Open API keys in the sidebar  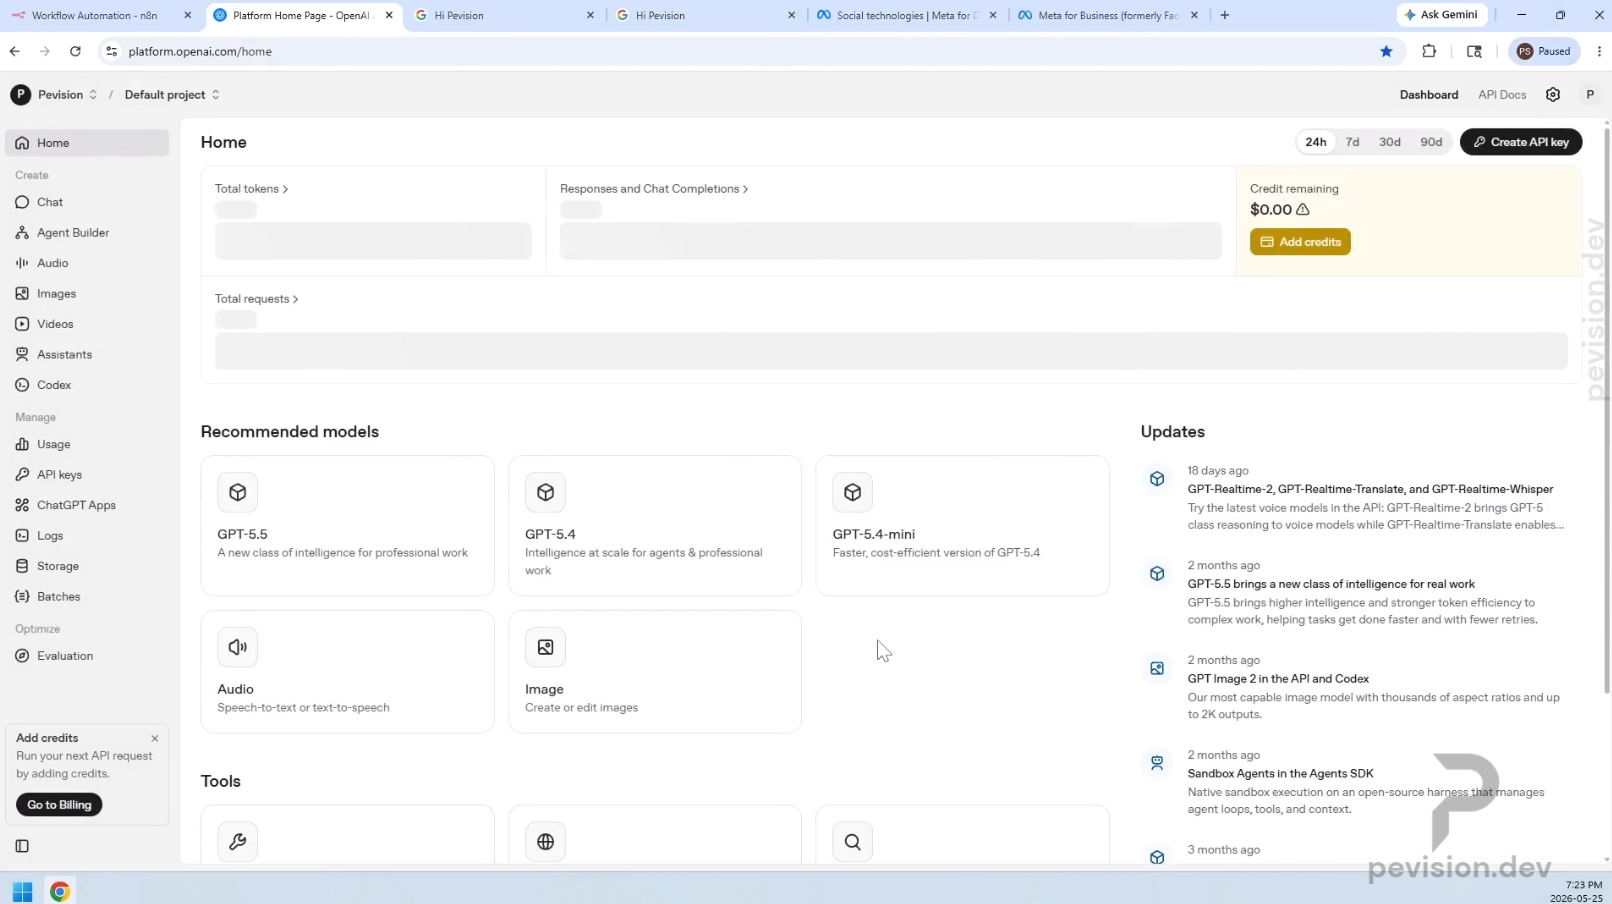(x=87, y=475)
